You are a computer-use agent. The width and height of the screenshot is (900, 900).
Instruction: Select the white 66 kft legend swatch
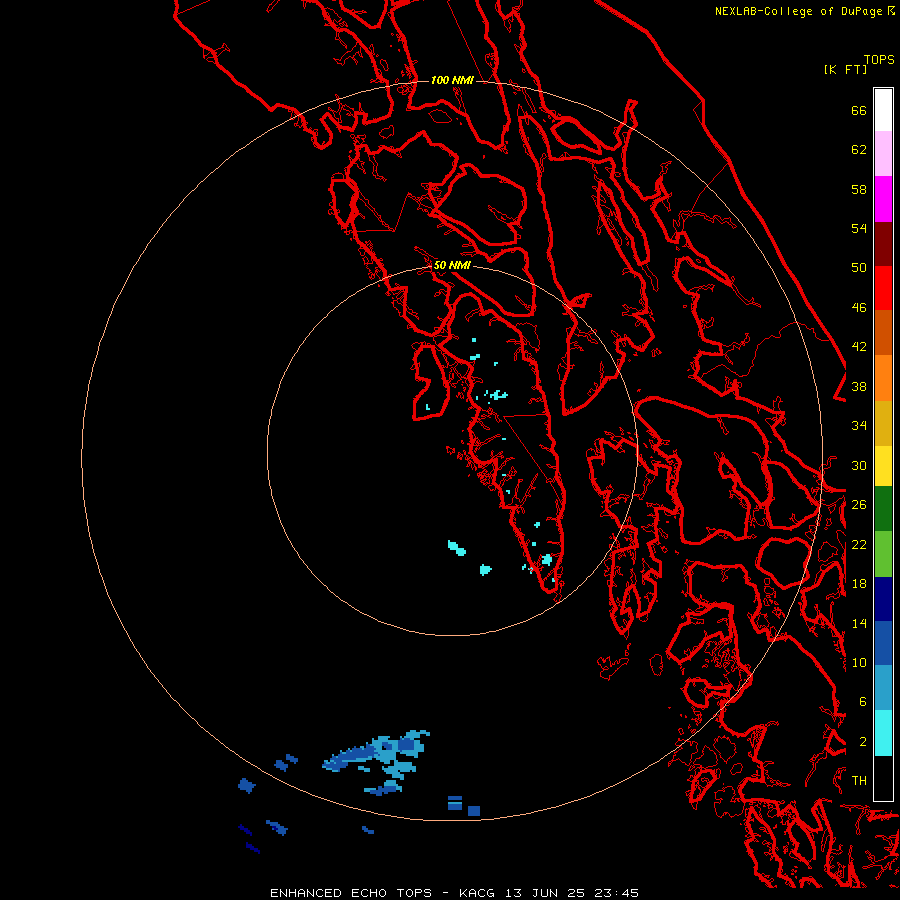click(x=883, y=110)
